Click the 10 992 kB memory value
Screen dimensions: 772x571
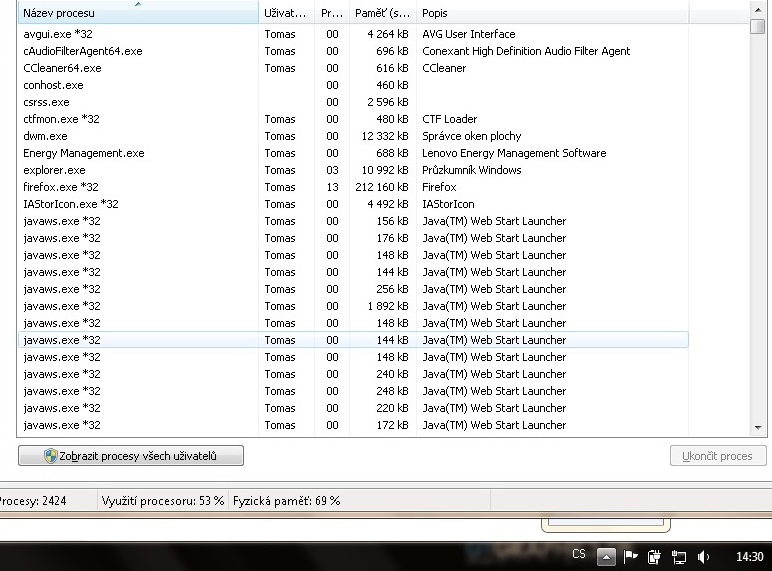[x=385, y=170]
